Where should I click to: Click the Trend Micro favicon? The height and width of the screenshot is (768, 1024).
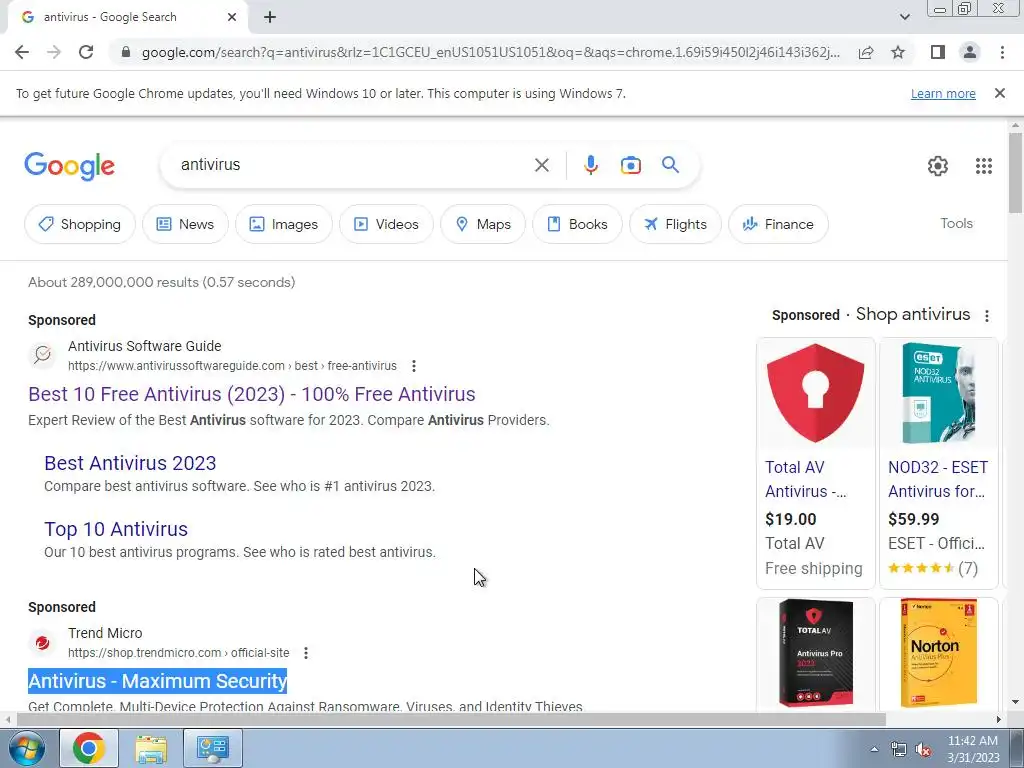tap(43, 643)
